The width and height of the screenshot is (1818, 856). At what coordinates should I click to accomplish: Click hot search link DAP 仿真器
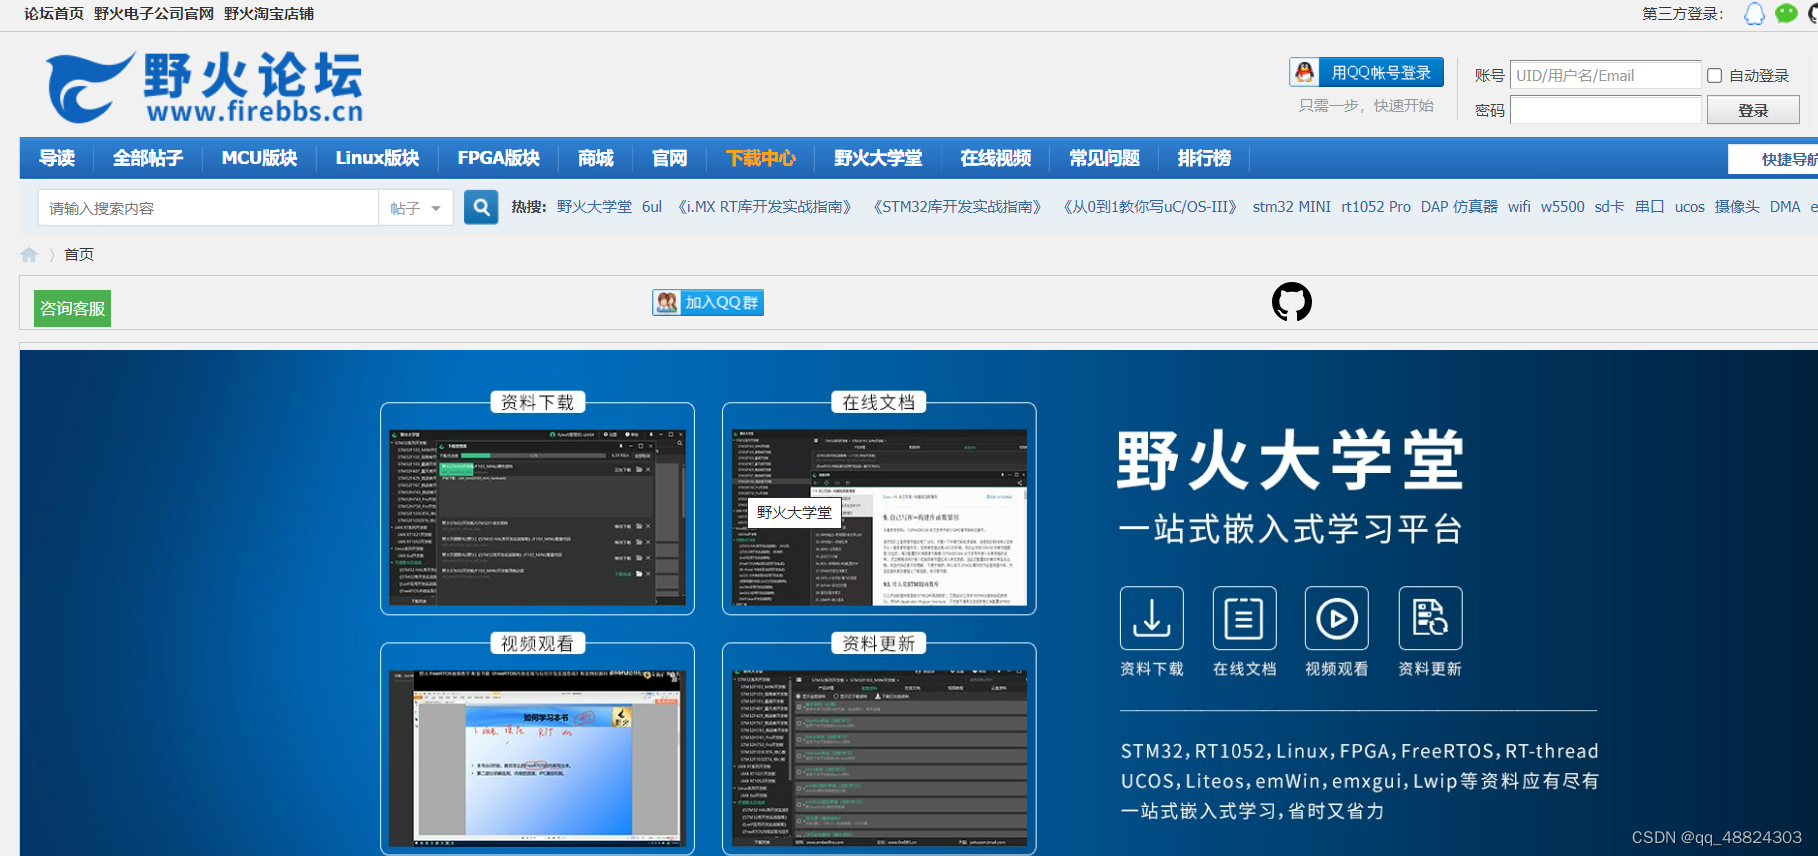1459,207
